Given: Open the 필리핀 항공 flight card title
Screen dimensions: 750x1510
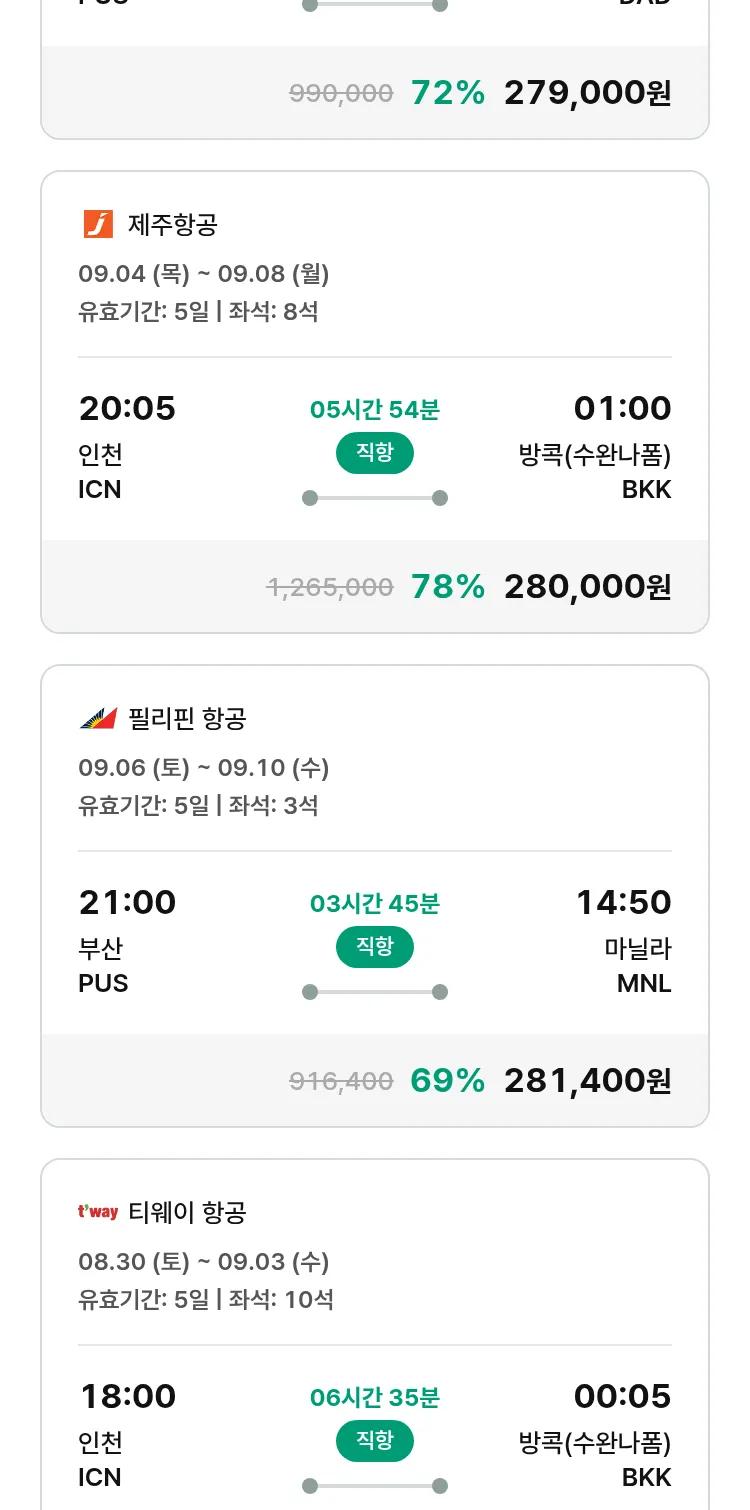Looking at the screenshot, I should (x=187, y=718).
